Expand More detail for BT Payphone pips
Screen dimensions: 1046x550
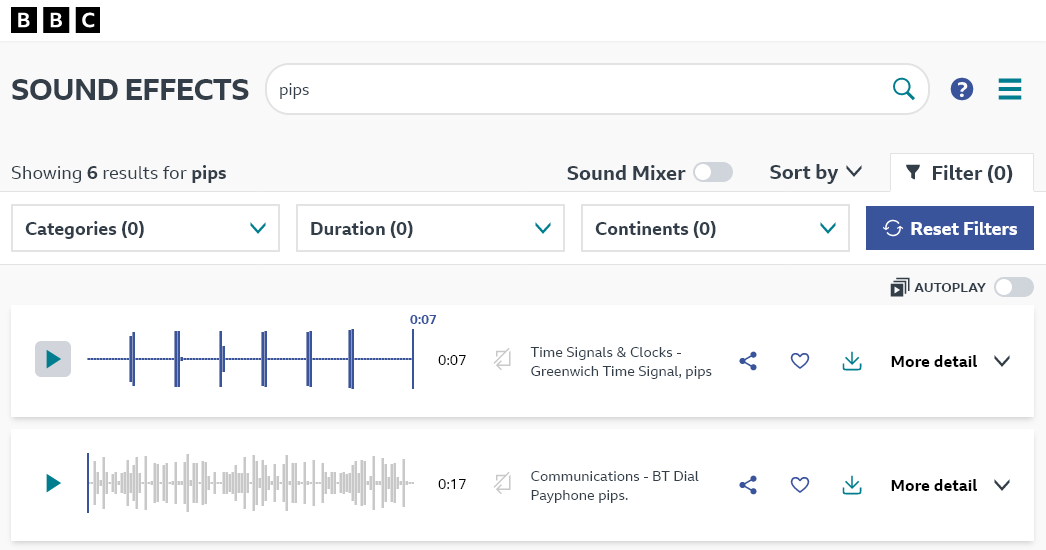950,485
